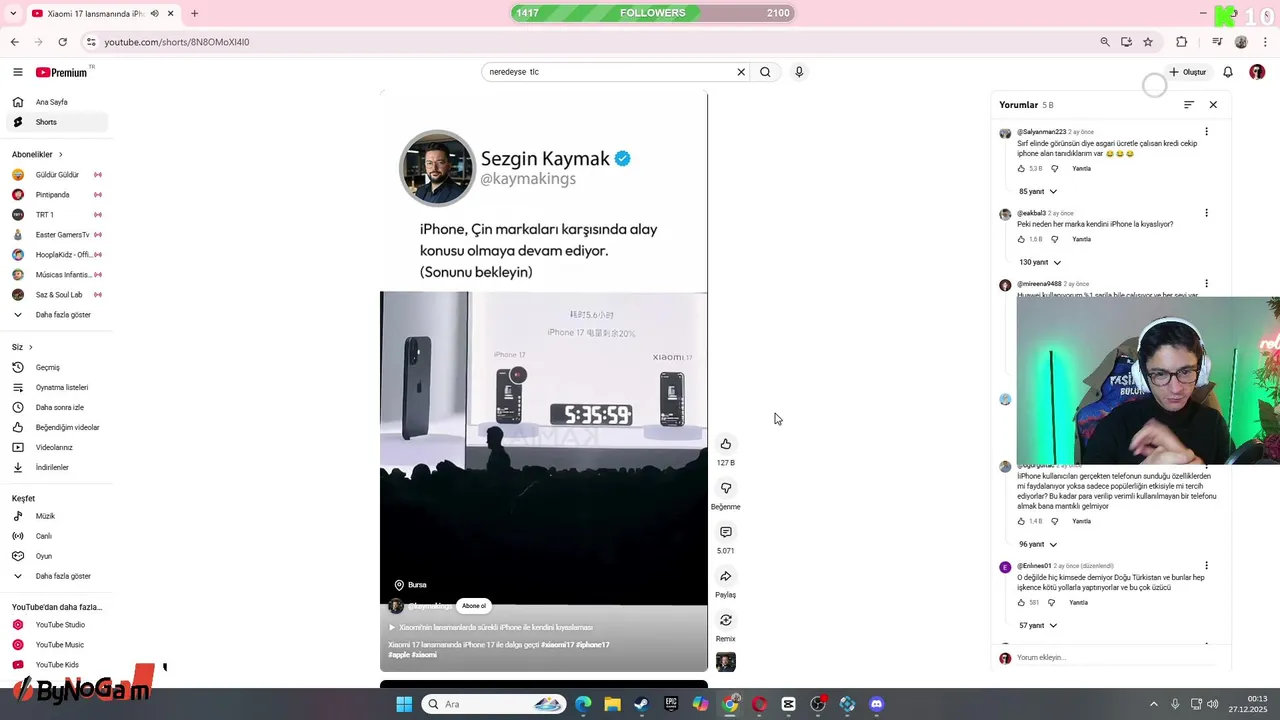Start voice search with microphone icon
This screenshot has width=1280, height=720.
click(x=799, y=72)
